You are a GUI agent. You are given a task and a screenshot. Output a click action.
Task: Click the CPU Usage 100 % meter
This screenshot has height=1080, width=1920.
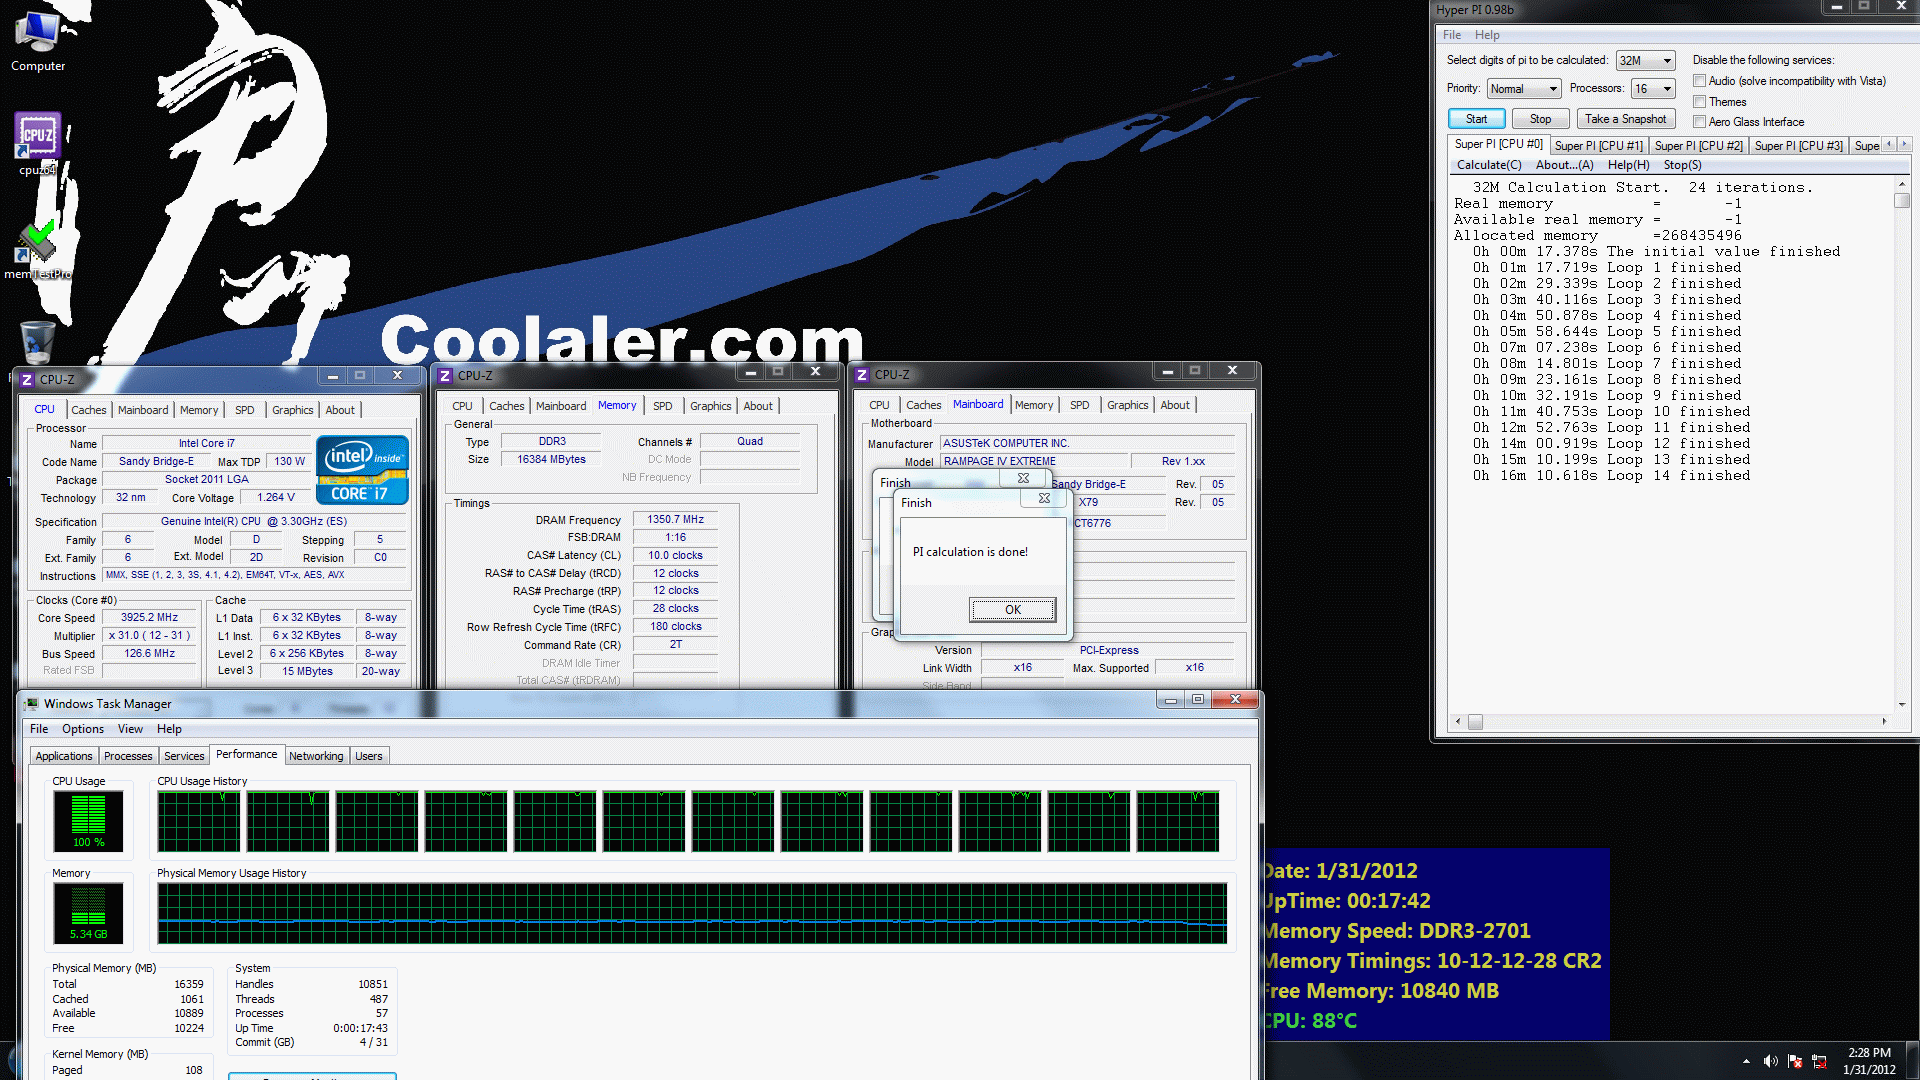88,821
